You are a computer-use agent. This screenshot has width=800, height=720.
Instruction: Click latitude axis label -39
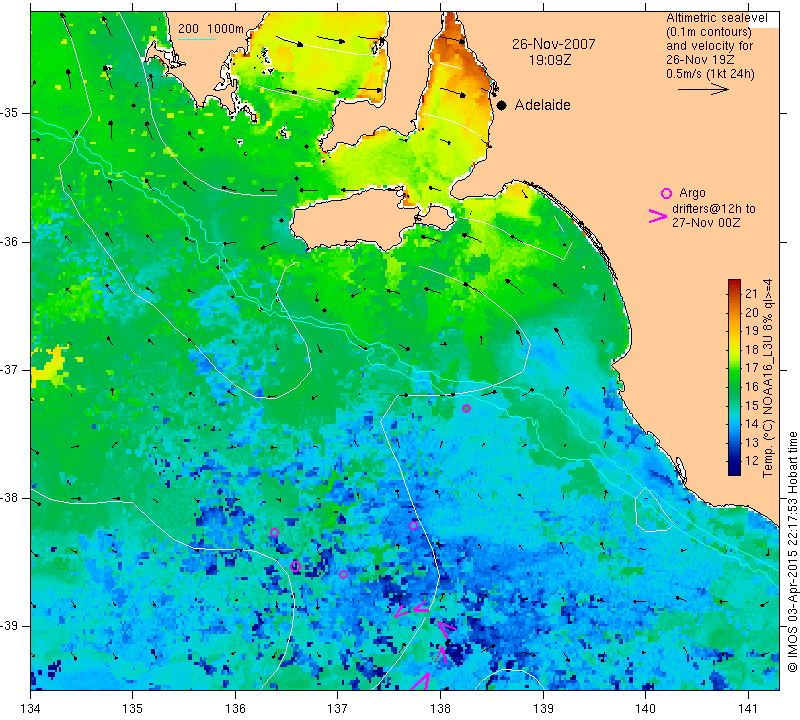coord(10,626)
